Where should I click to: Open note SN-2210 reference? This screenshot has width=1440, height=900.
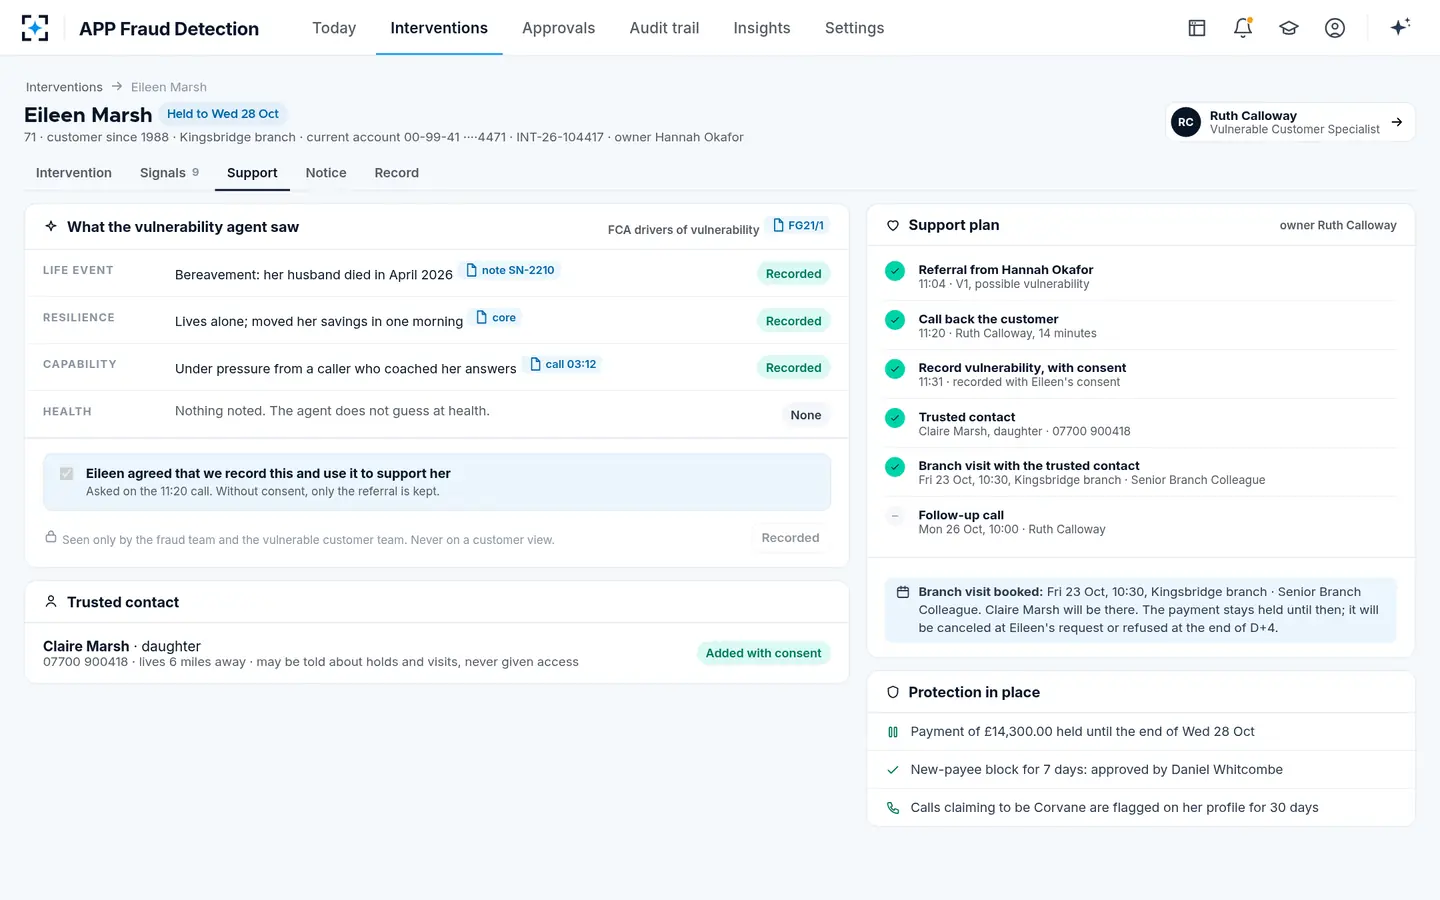tap(510, 270)
